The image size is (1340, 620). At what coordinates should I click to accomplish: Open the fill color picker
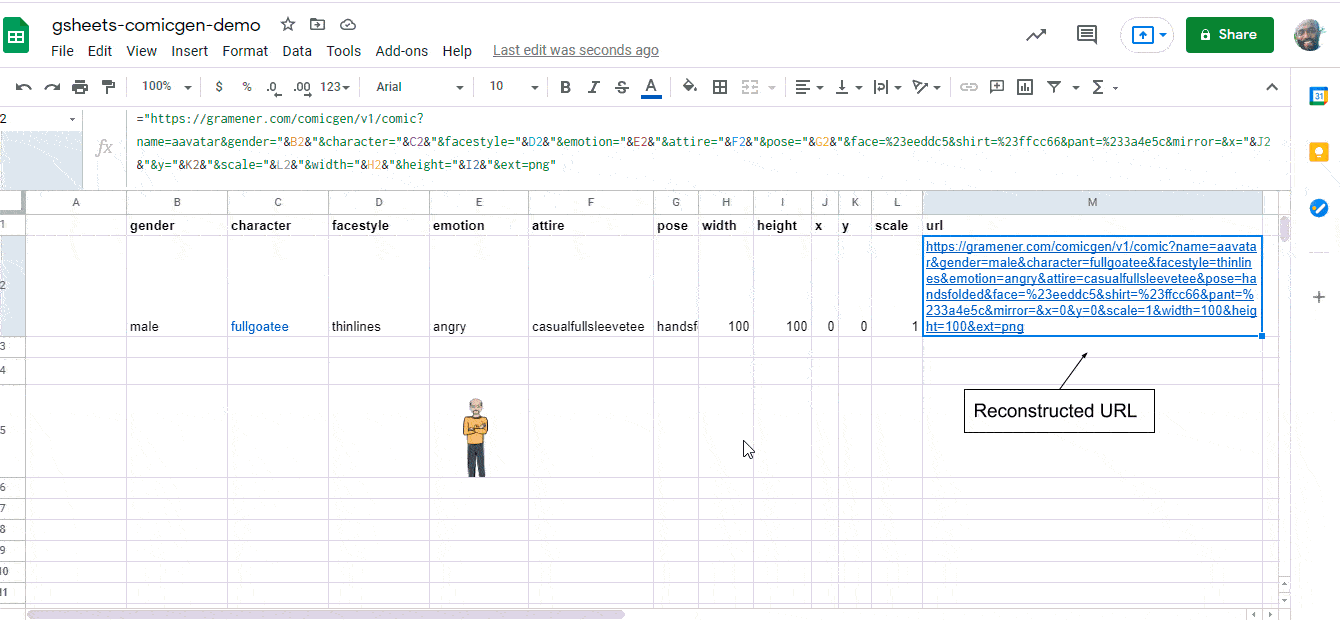coord(689,87)
